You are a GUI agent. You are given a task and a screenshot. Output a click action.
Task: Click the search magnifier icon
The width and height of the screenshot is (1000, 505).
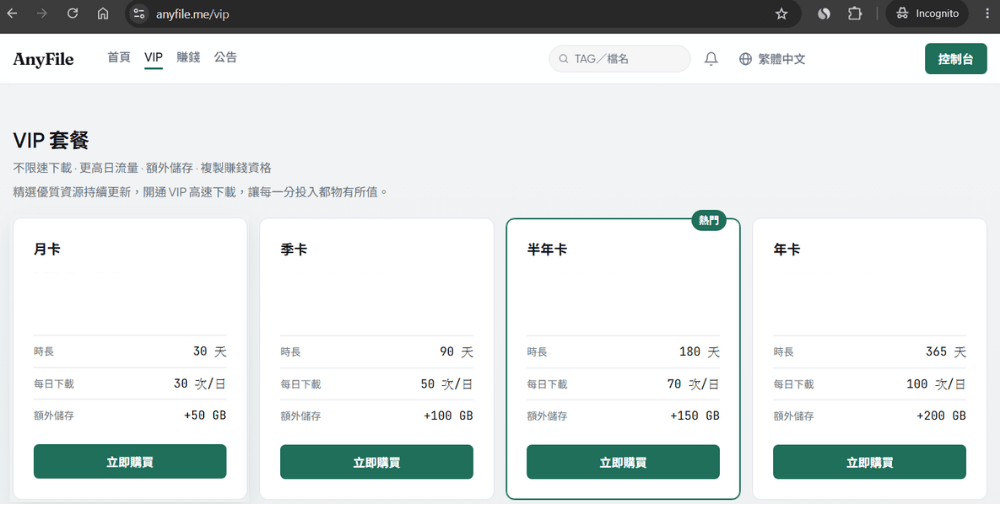563,59
